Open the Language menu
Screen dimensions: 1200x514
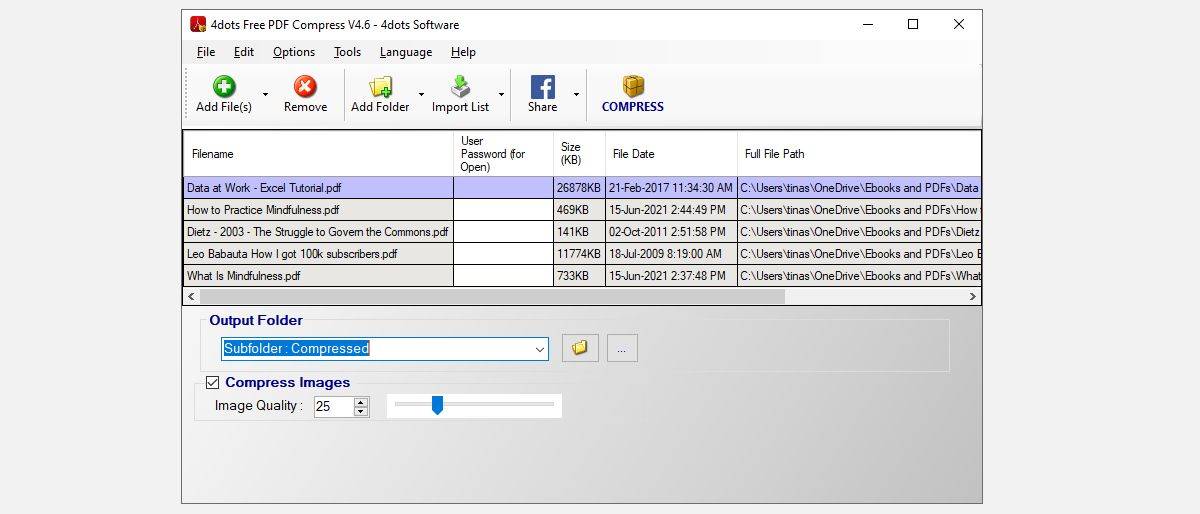point(406,52)
